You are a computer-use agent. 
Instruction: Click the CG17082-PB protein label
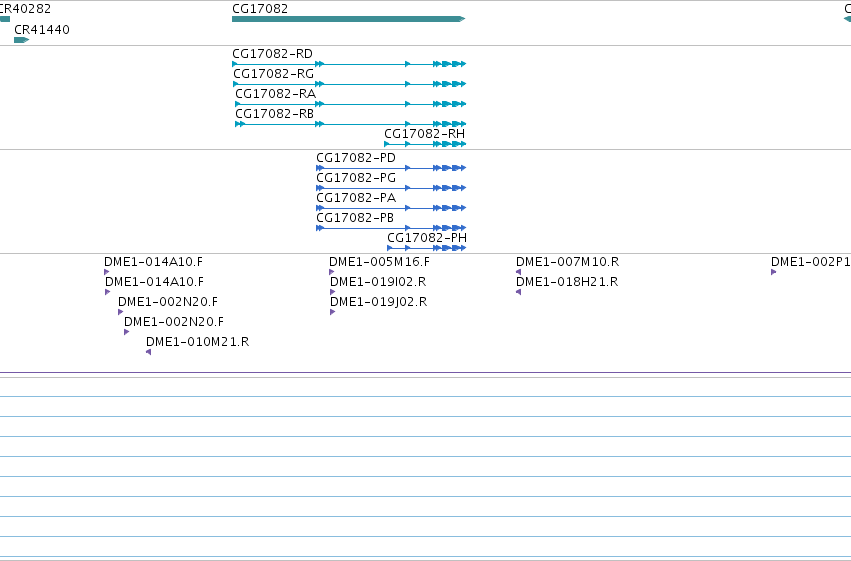(355, 218)
